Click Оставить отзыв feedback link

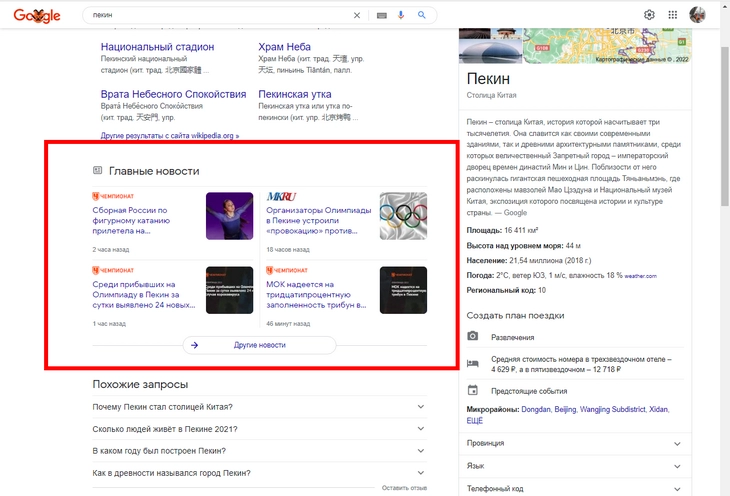pos(404,488)
